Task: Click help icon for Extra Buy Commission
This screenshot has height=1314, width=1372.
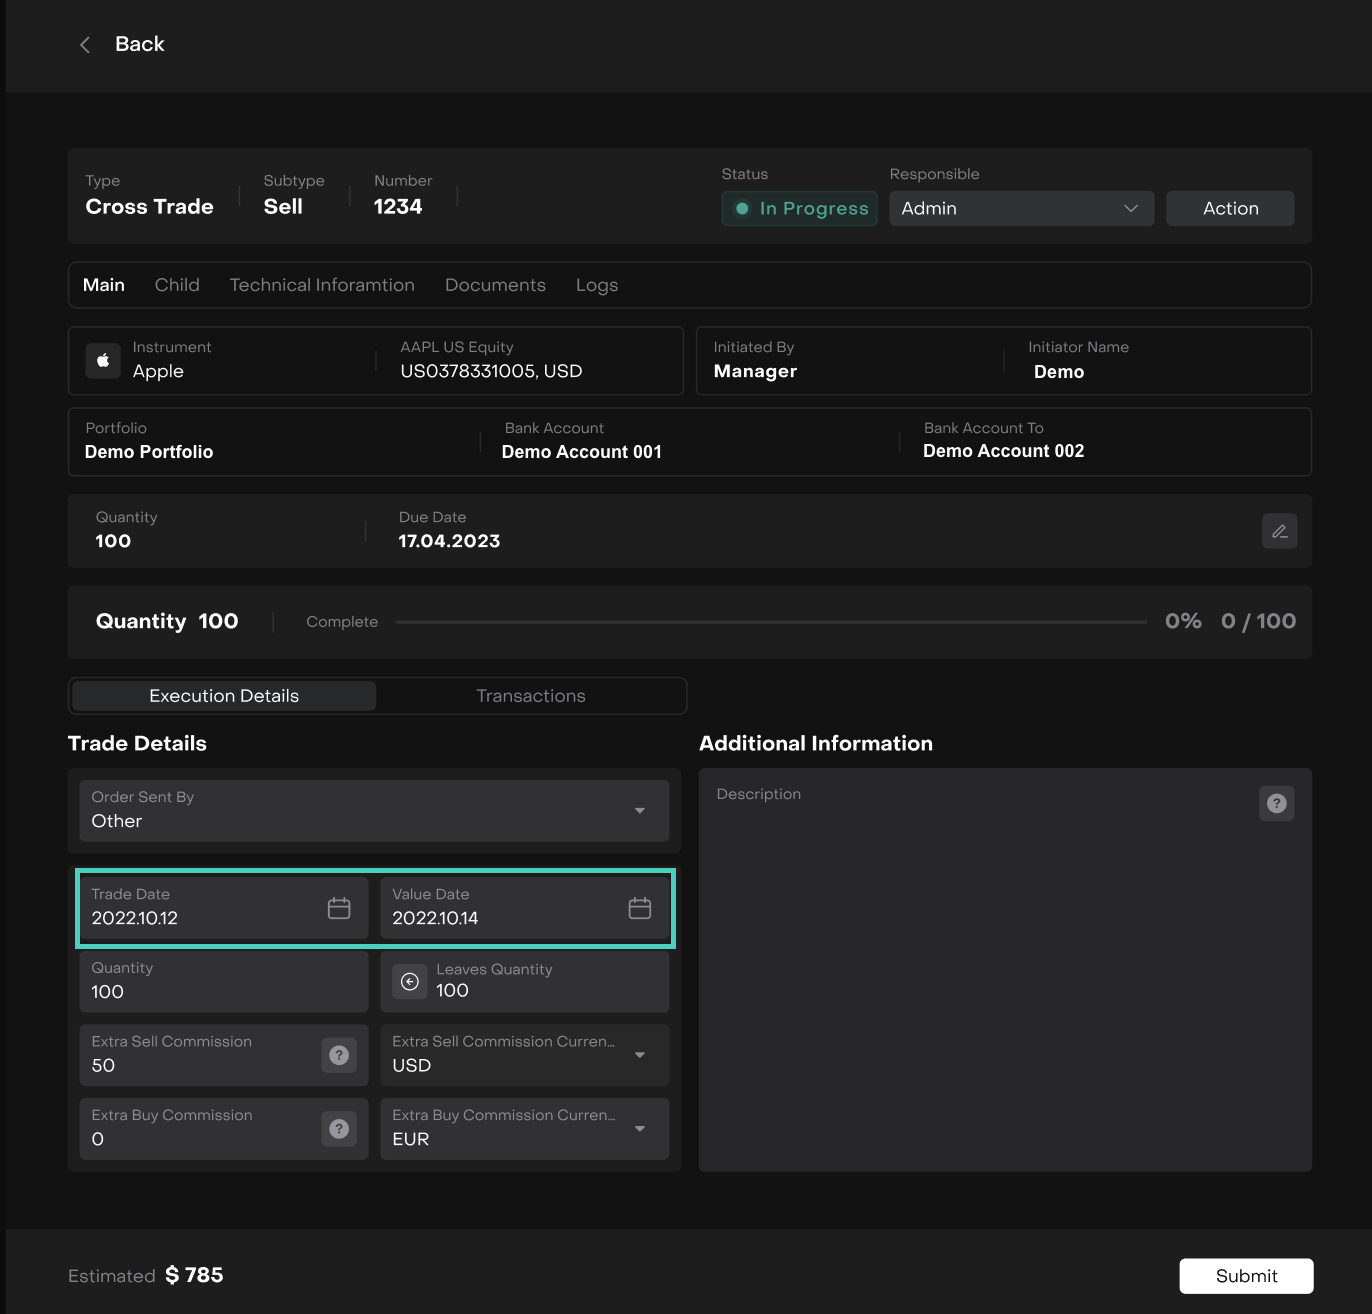Action: click(339, 1129)
